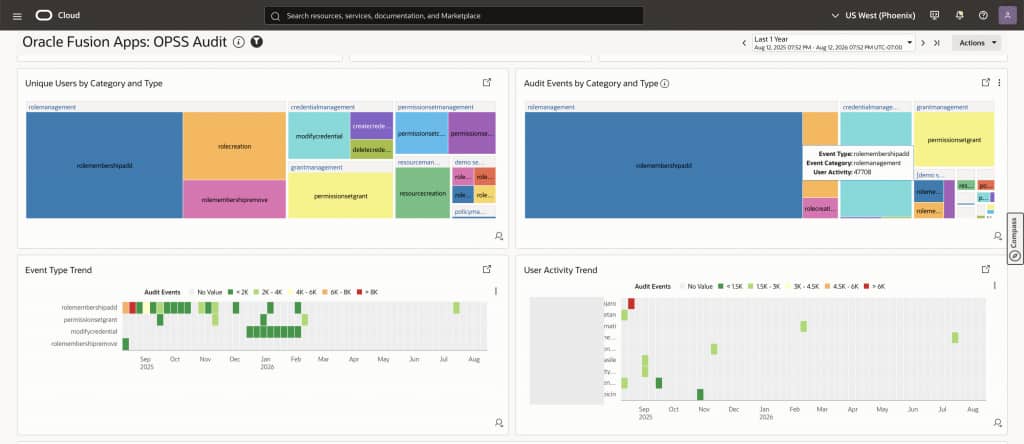This screenshot has width=1024, height=444.
Task: Toggle the '< 2K' legend entry in Event Type Trend
Action: coord(238,292)
